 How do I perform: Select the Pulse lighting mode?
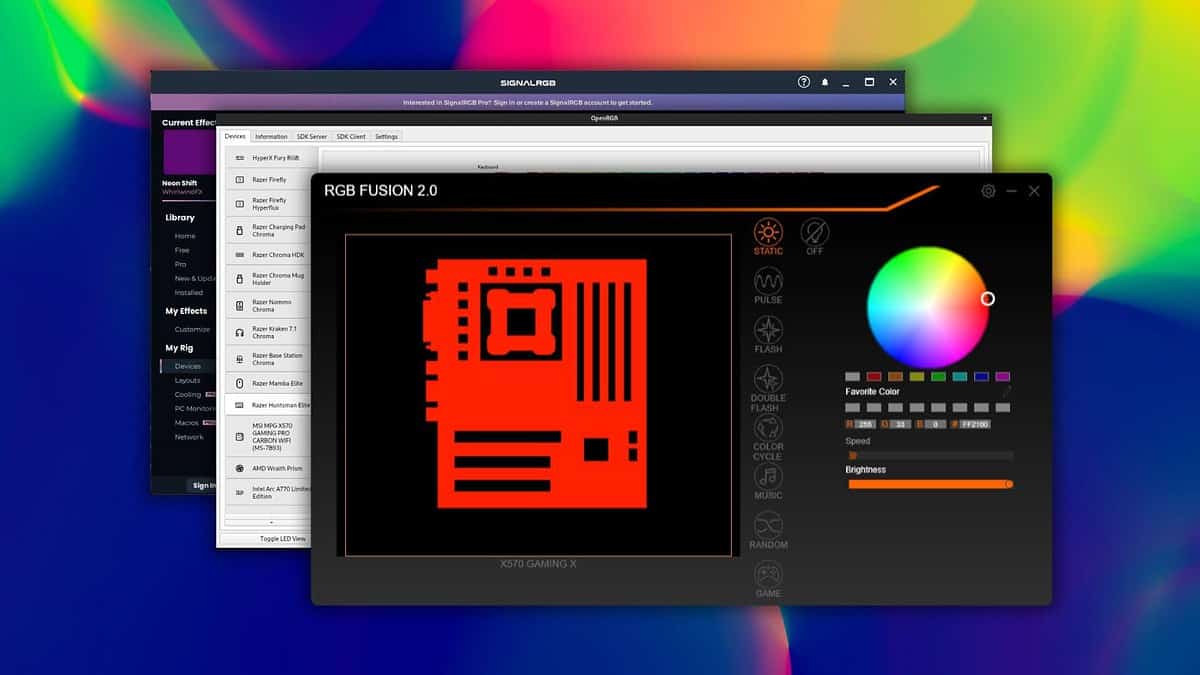[767, 281]
